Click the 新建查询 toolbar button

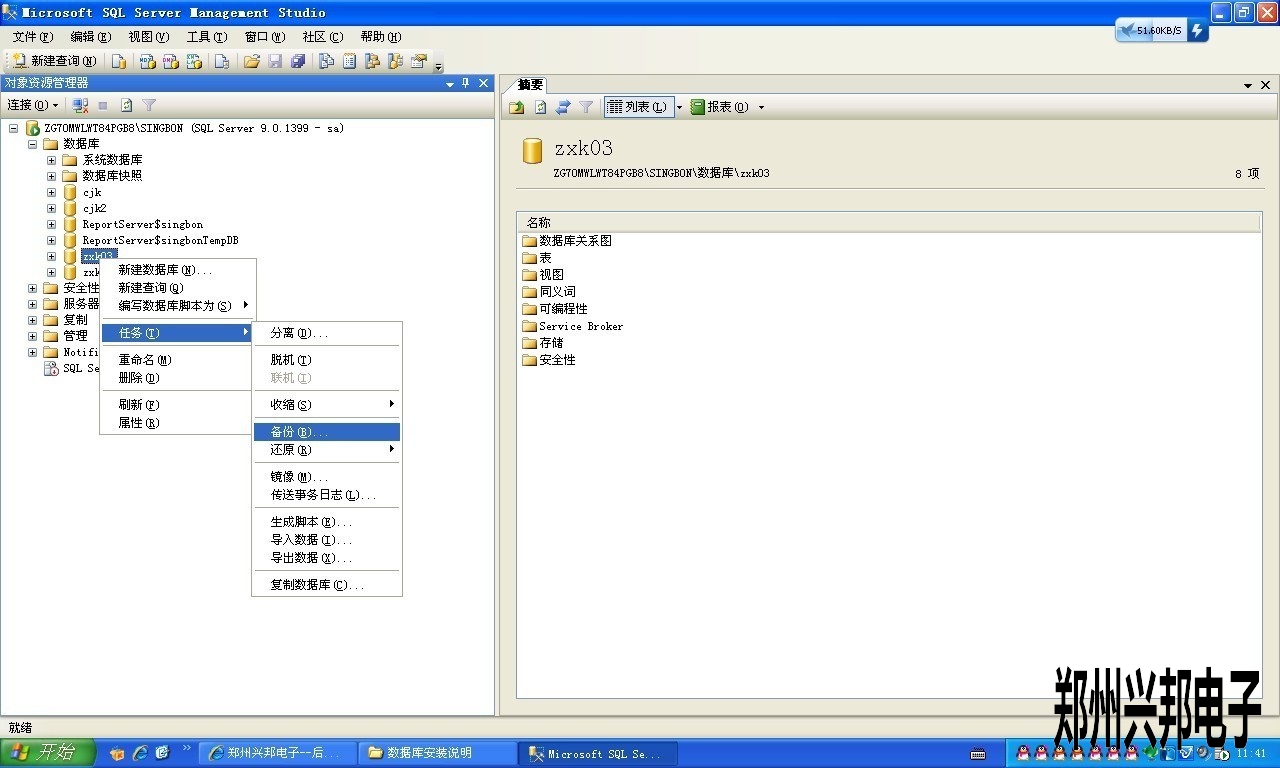coord(54,61)
